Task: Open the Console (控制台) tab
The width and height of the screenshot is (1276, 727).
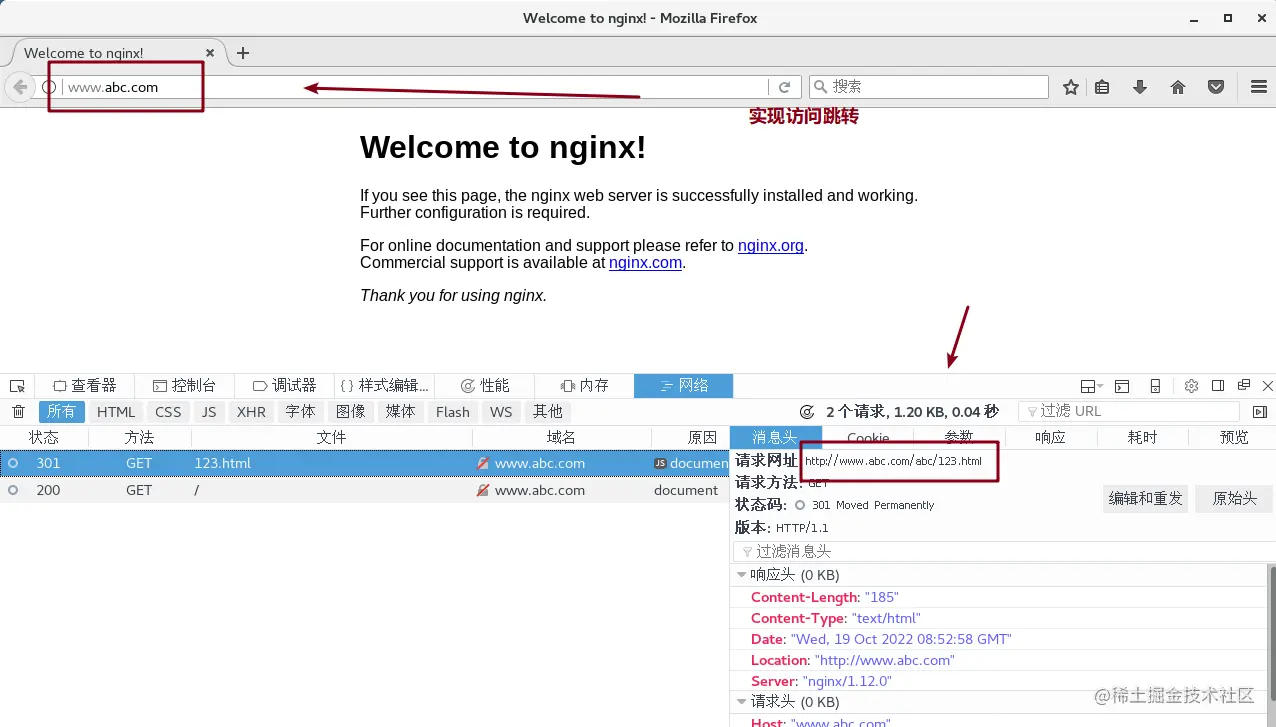Action: (x=184, y=386)
